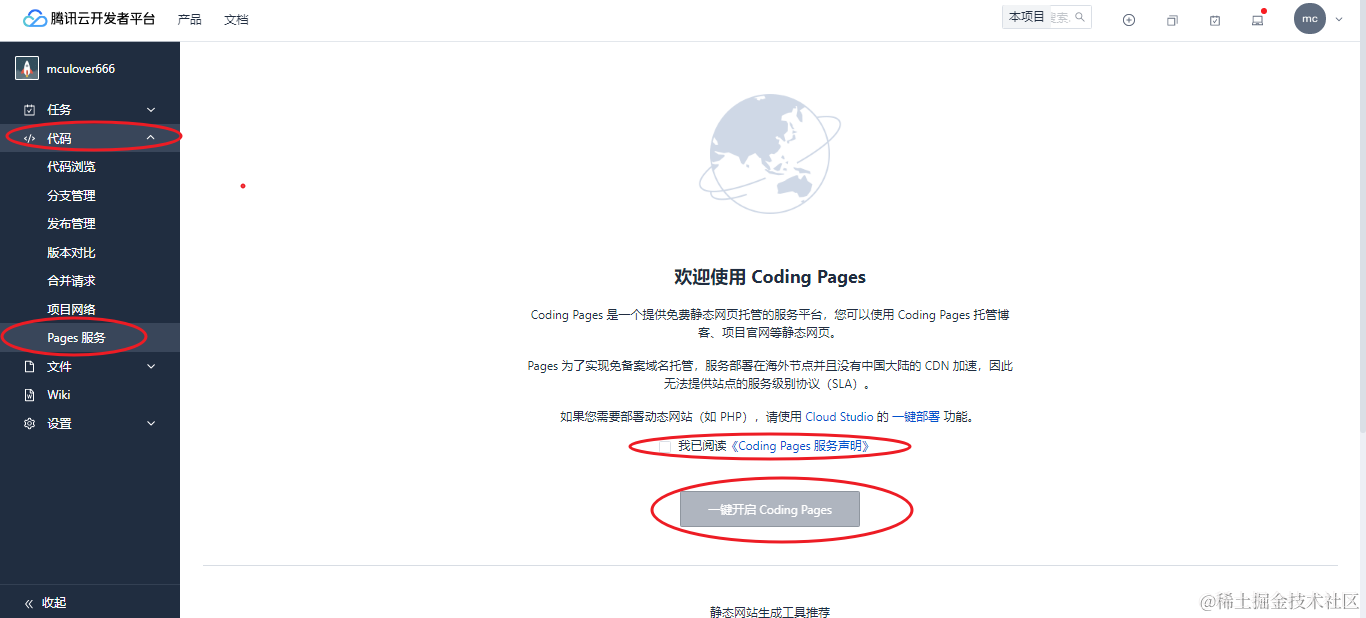Click the overlapping squares projects icon
This screenshot has width=1366, height=618.
click(1172, 20)
